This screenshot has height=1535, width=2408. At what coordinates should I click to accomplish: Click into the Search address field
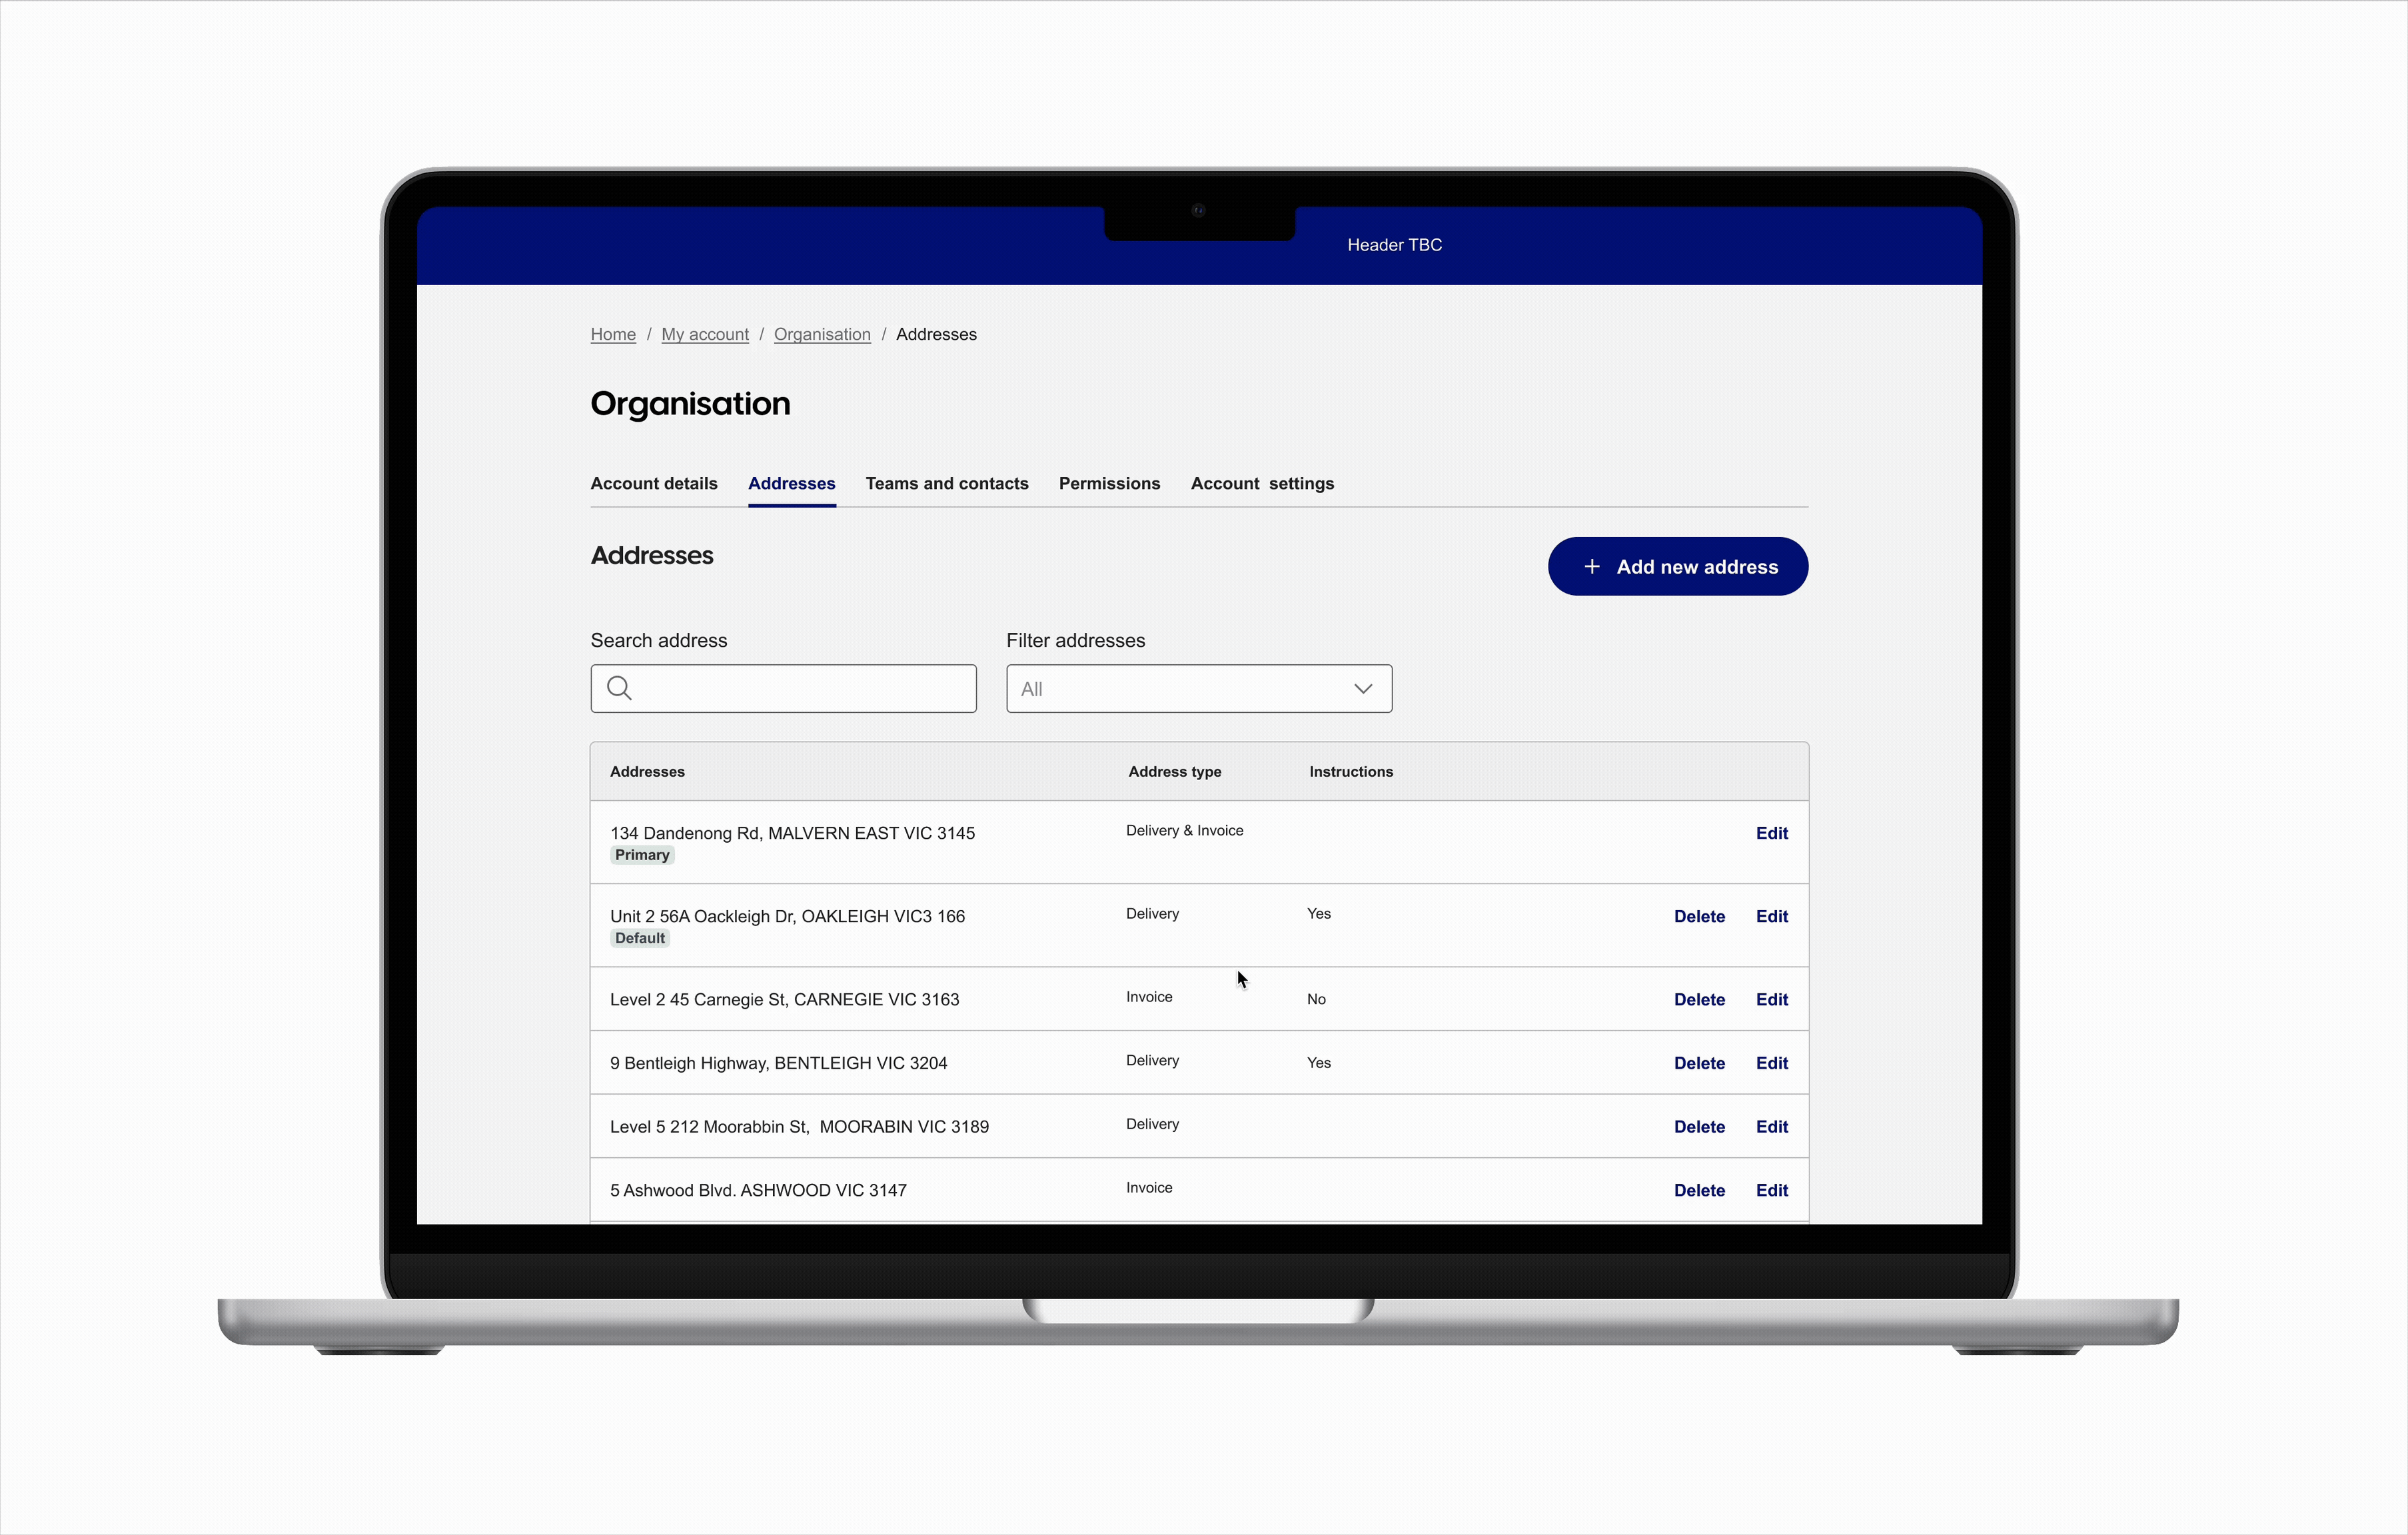click(x=783, y=689)
